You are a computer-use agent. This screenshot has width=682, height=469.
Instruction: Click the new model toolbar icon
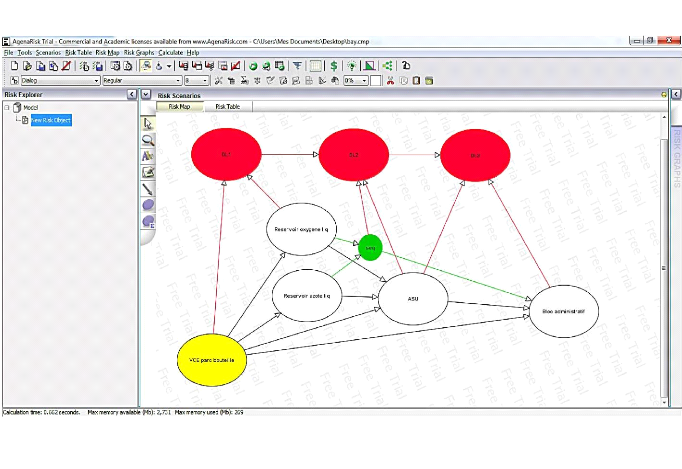14,66
